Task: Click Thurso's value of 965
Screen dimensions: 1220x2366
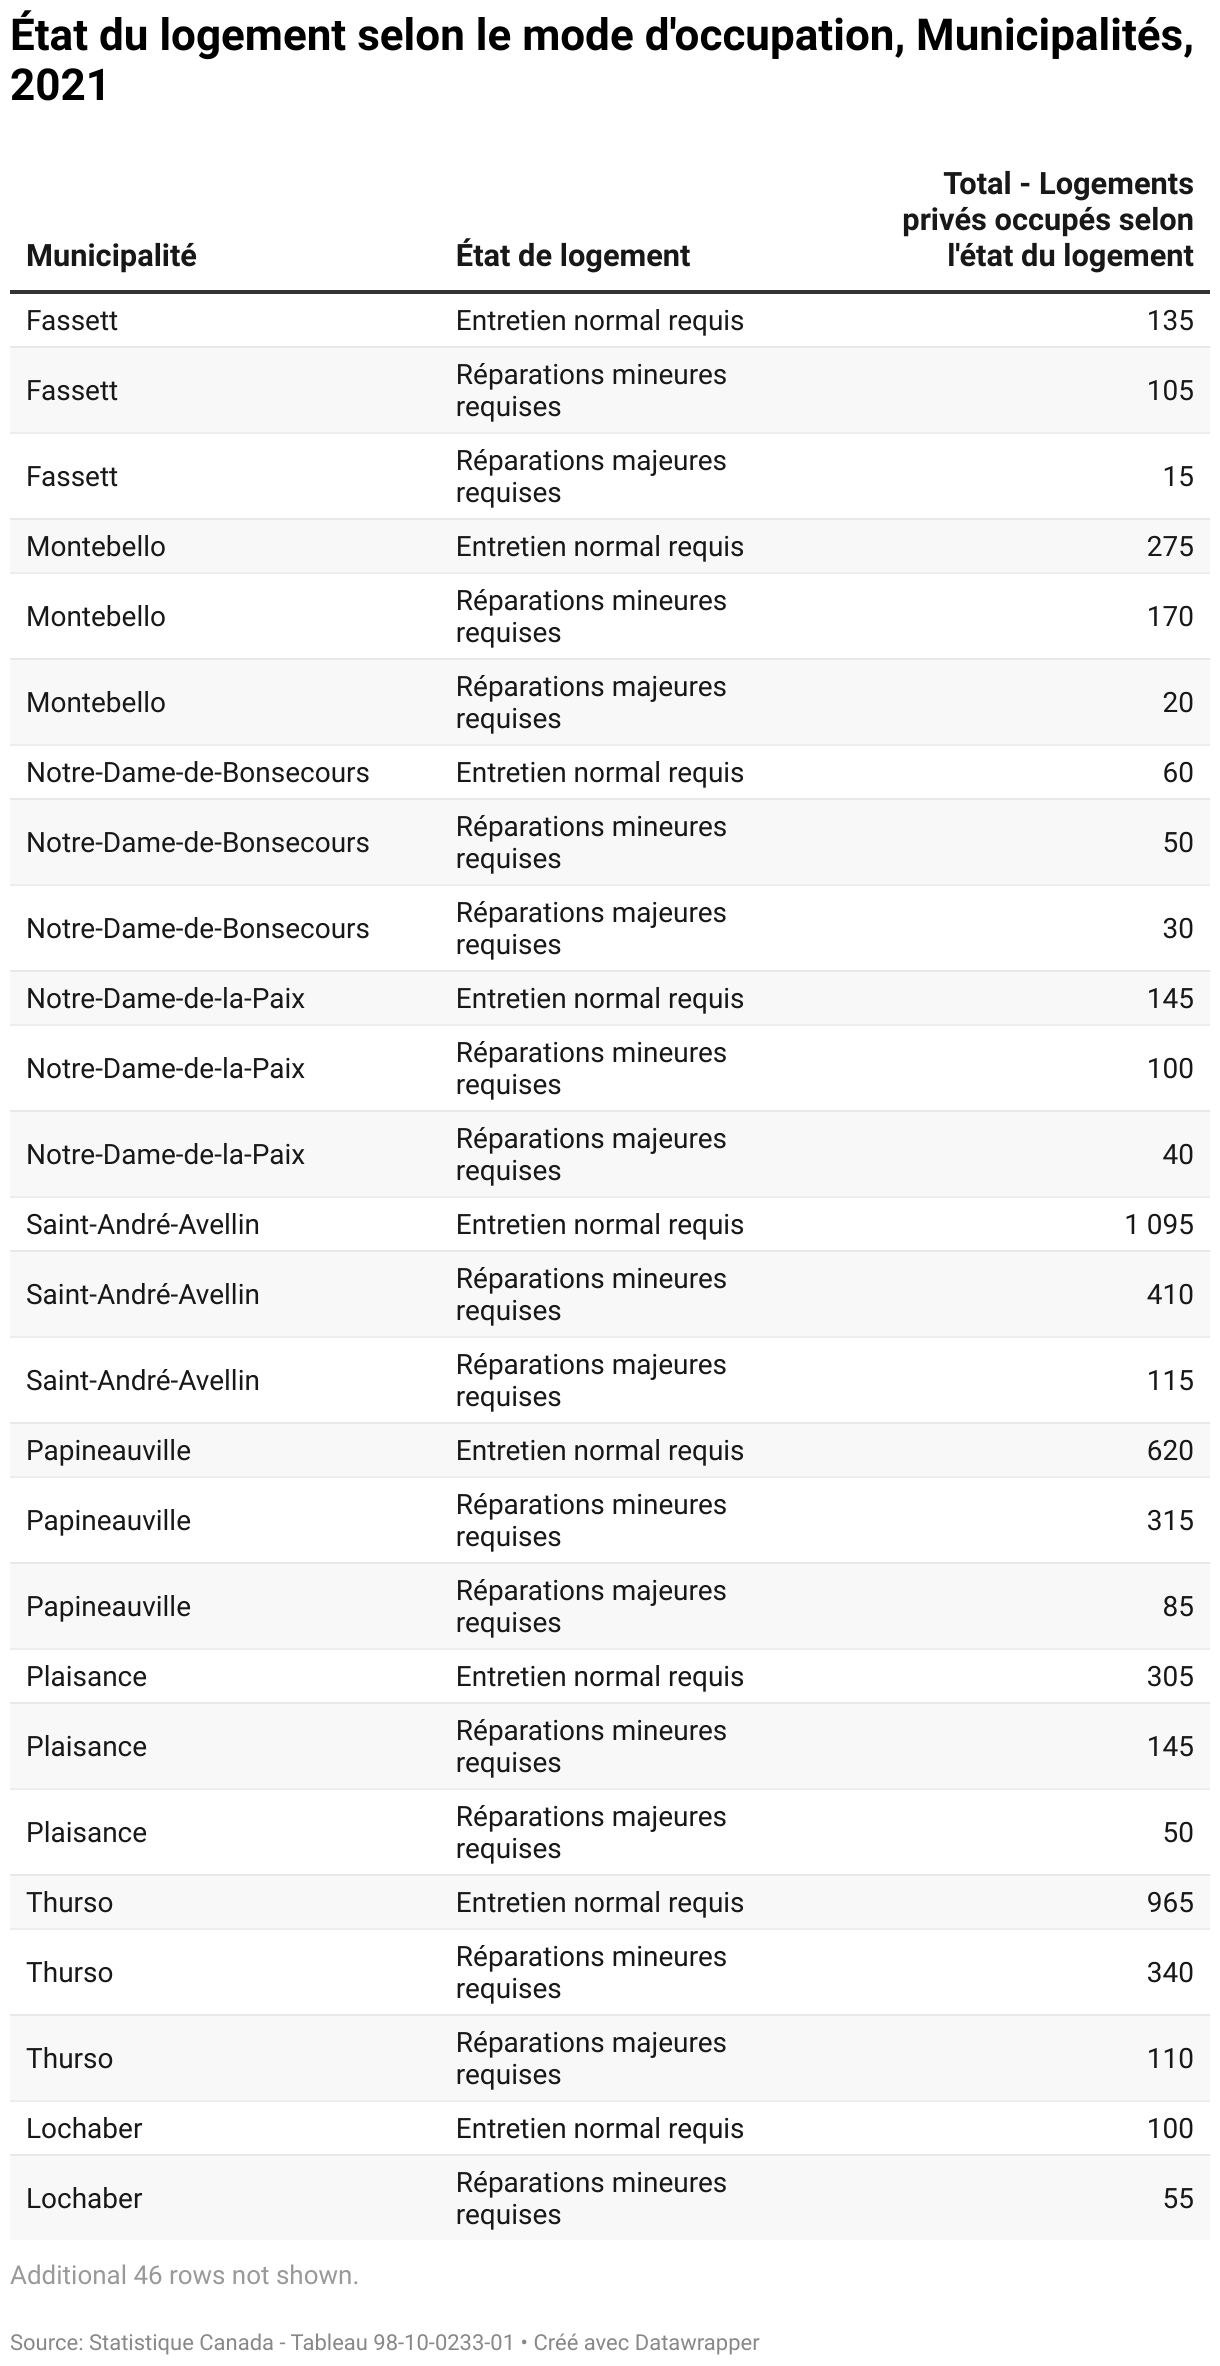Action: click(1170, 1902)
